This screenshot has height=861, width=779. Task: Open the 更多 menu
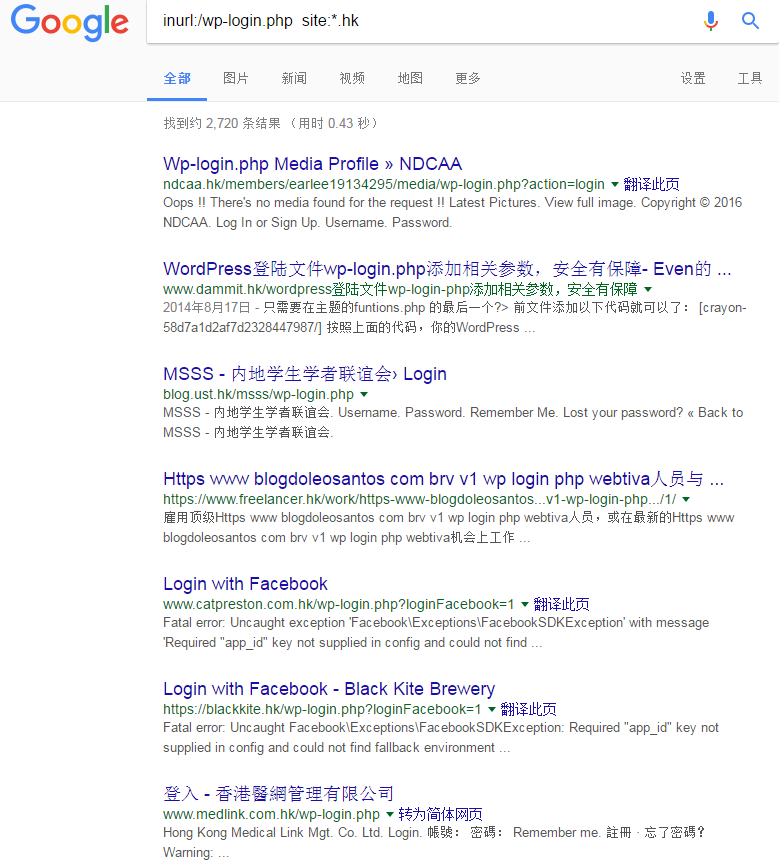468,79
